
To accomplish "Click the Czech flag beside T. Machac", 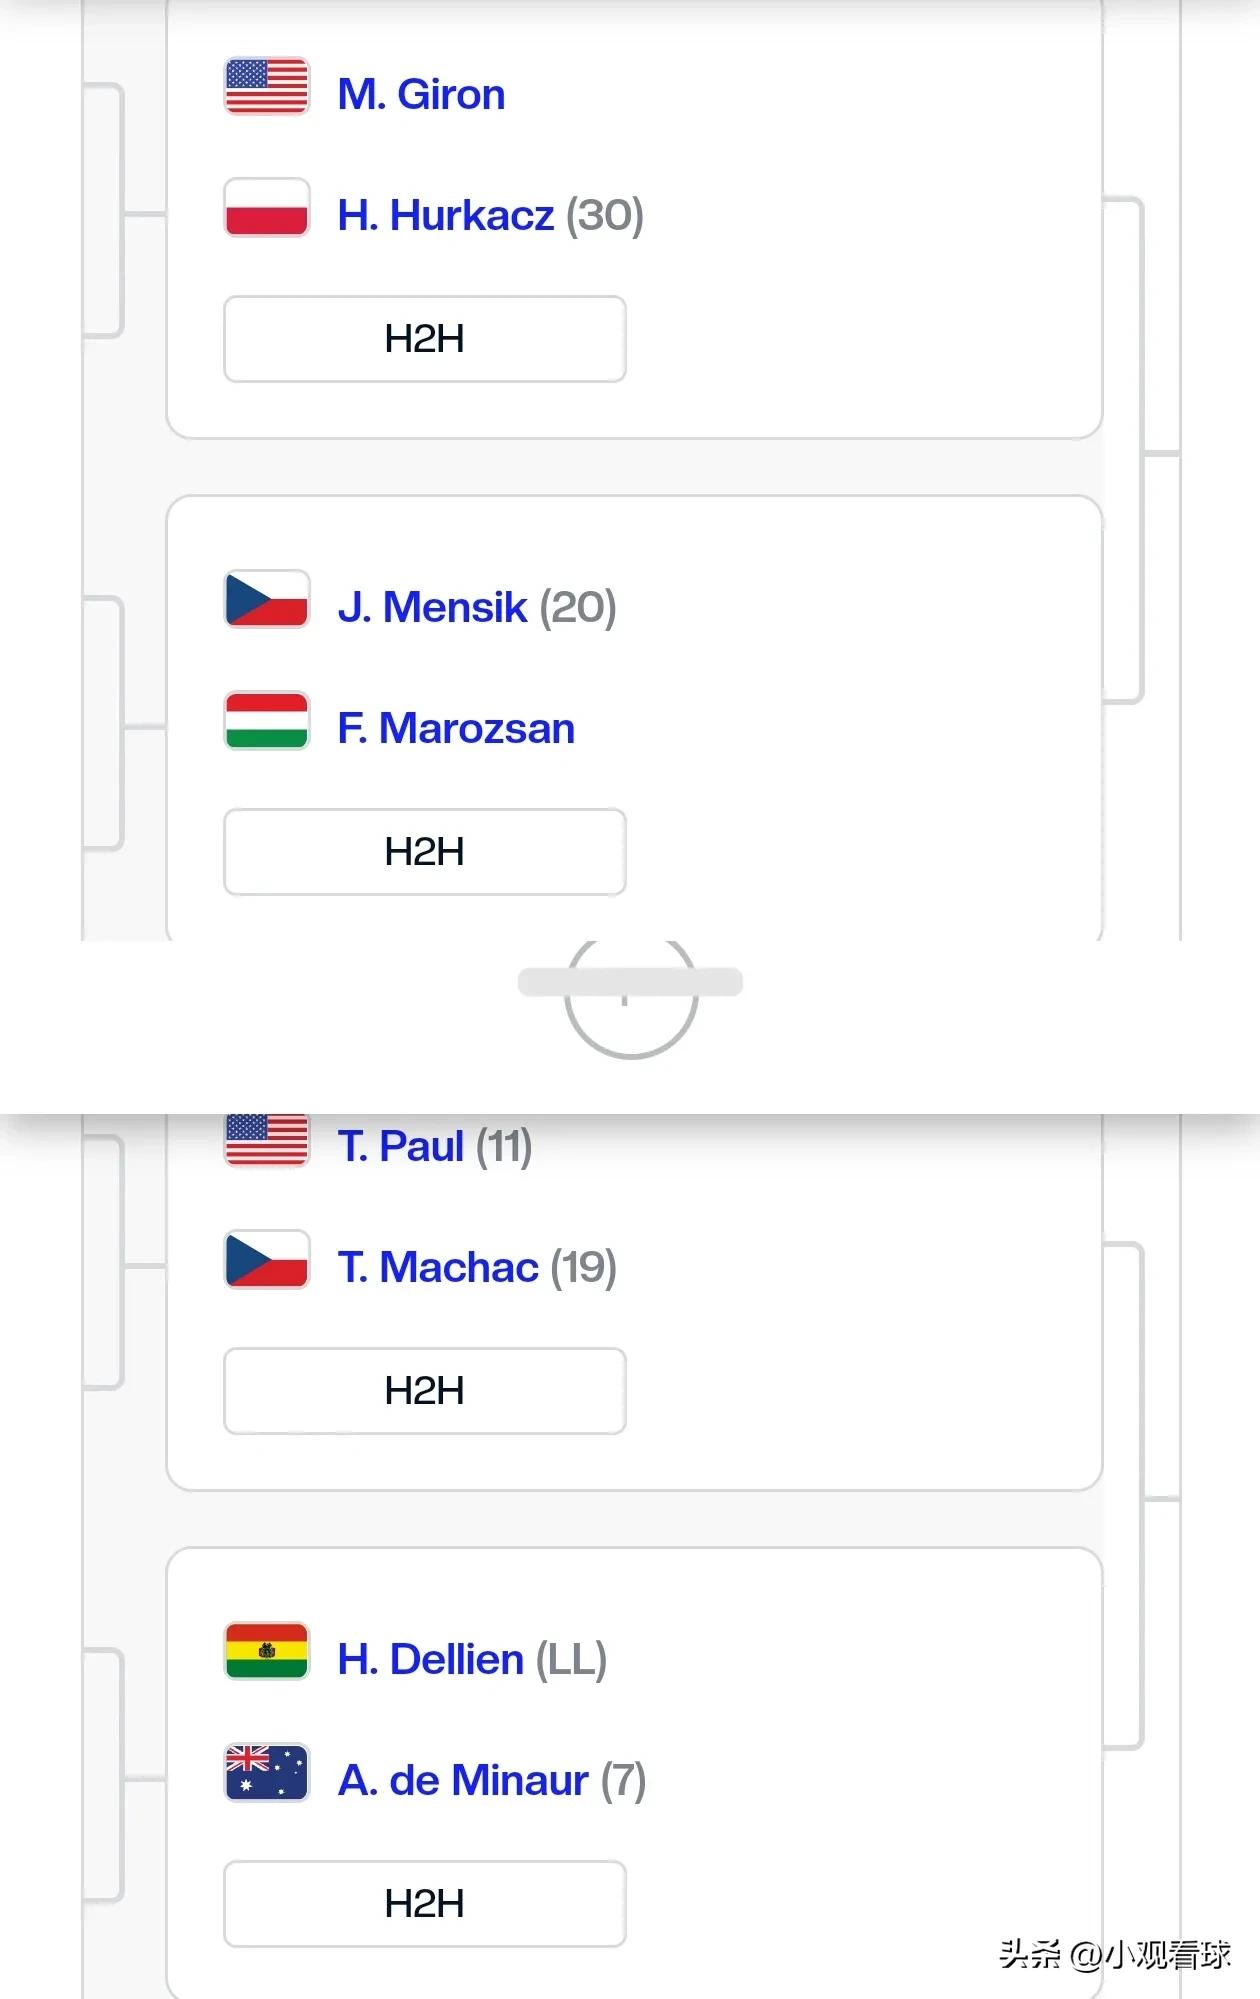I will coord(267,1259).
